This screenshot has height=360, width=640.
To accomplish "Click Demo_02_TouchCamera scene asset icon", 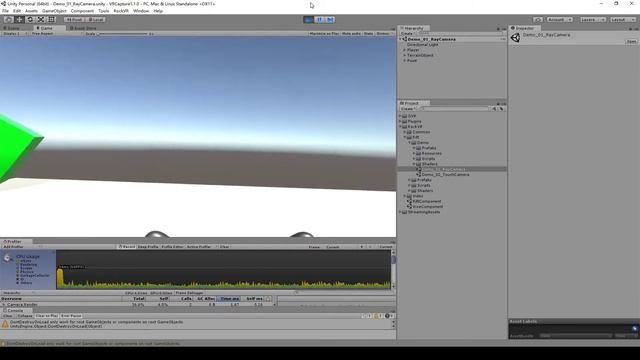I will click(418, 175).
